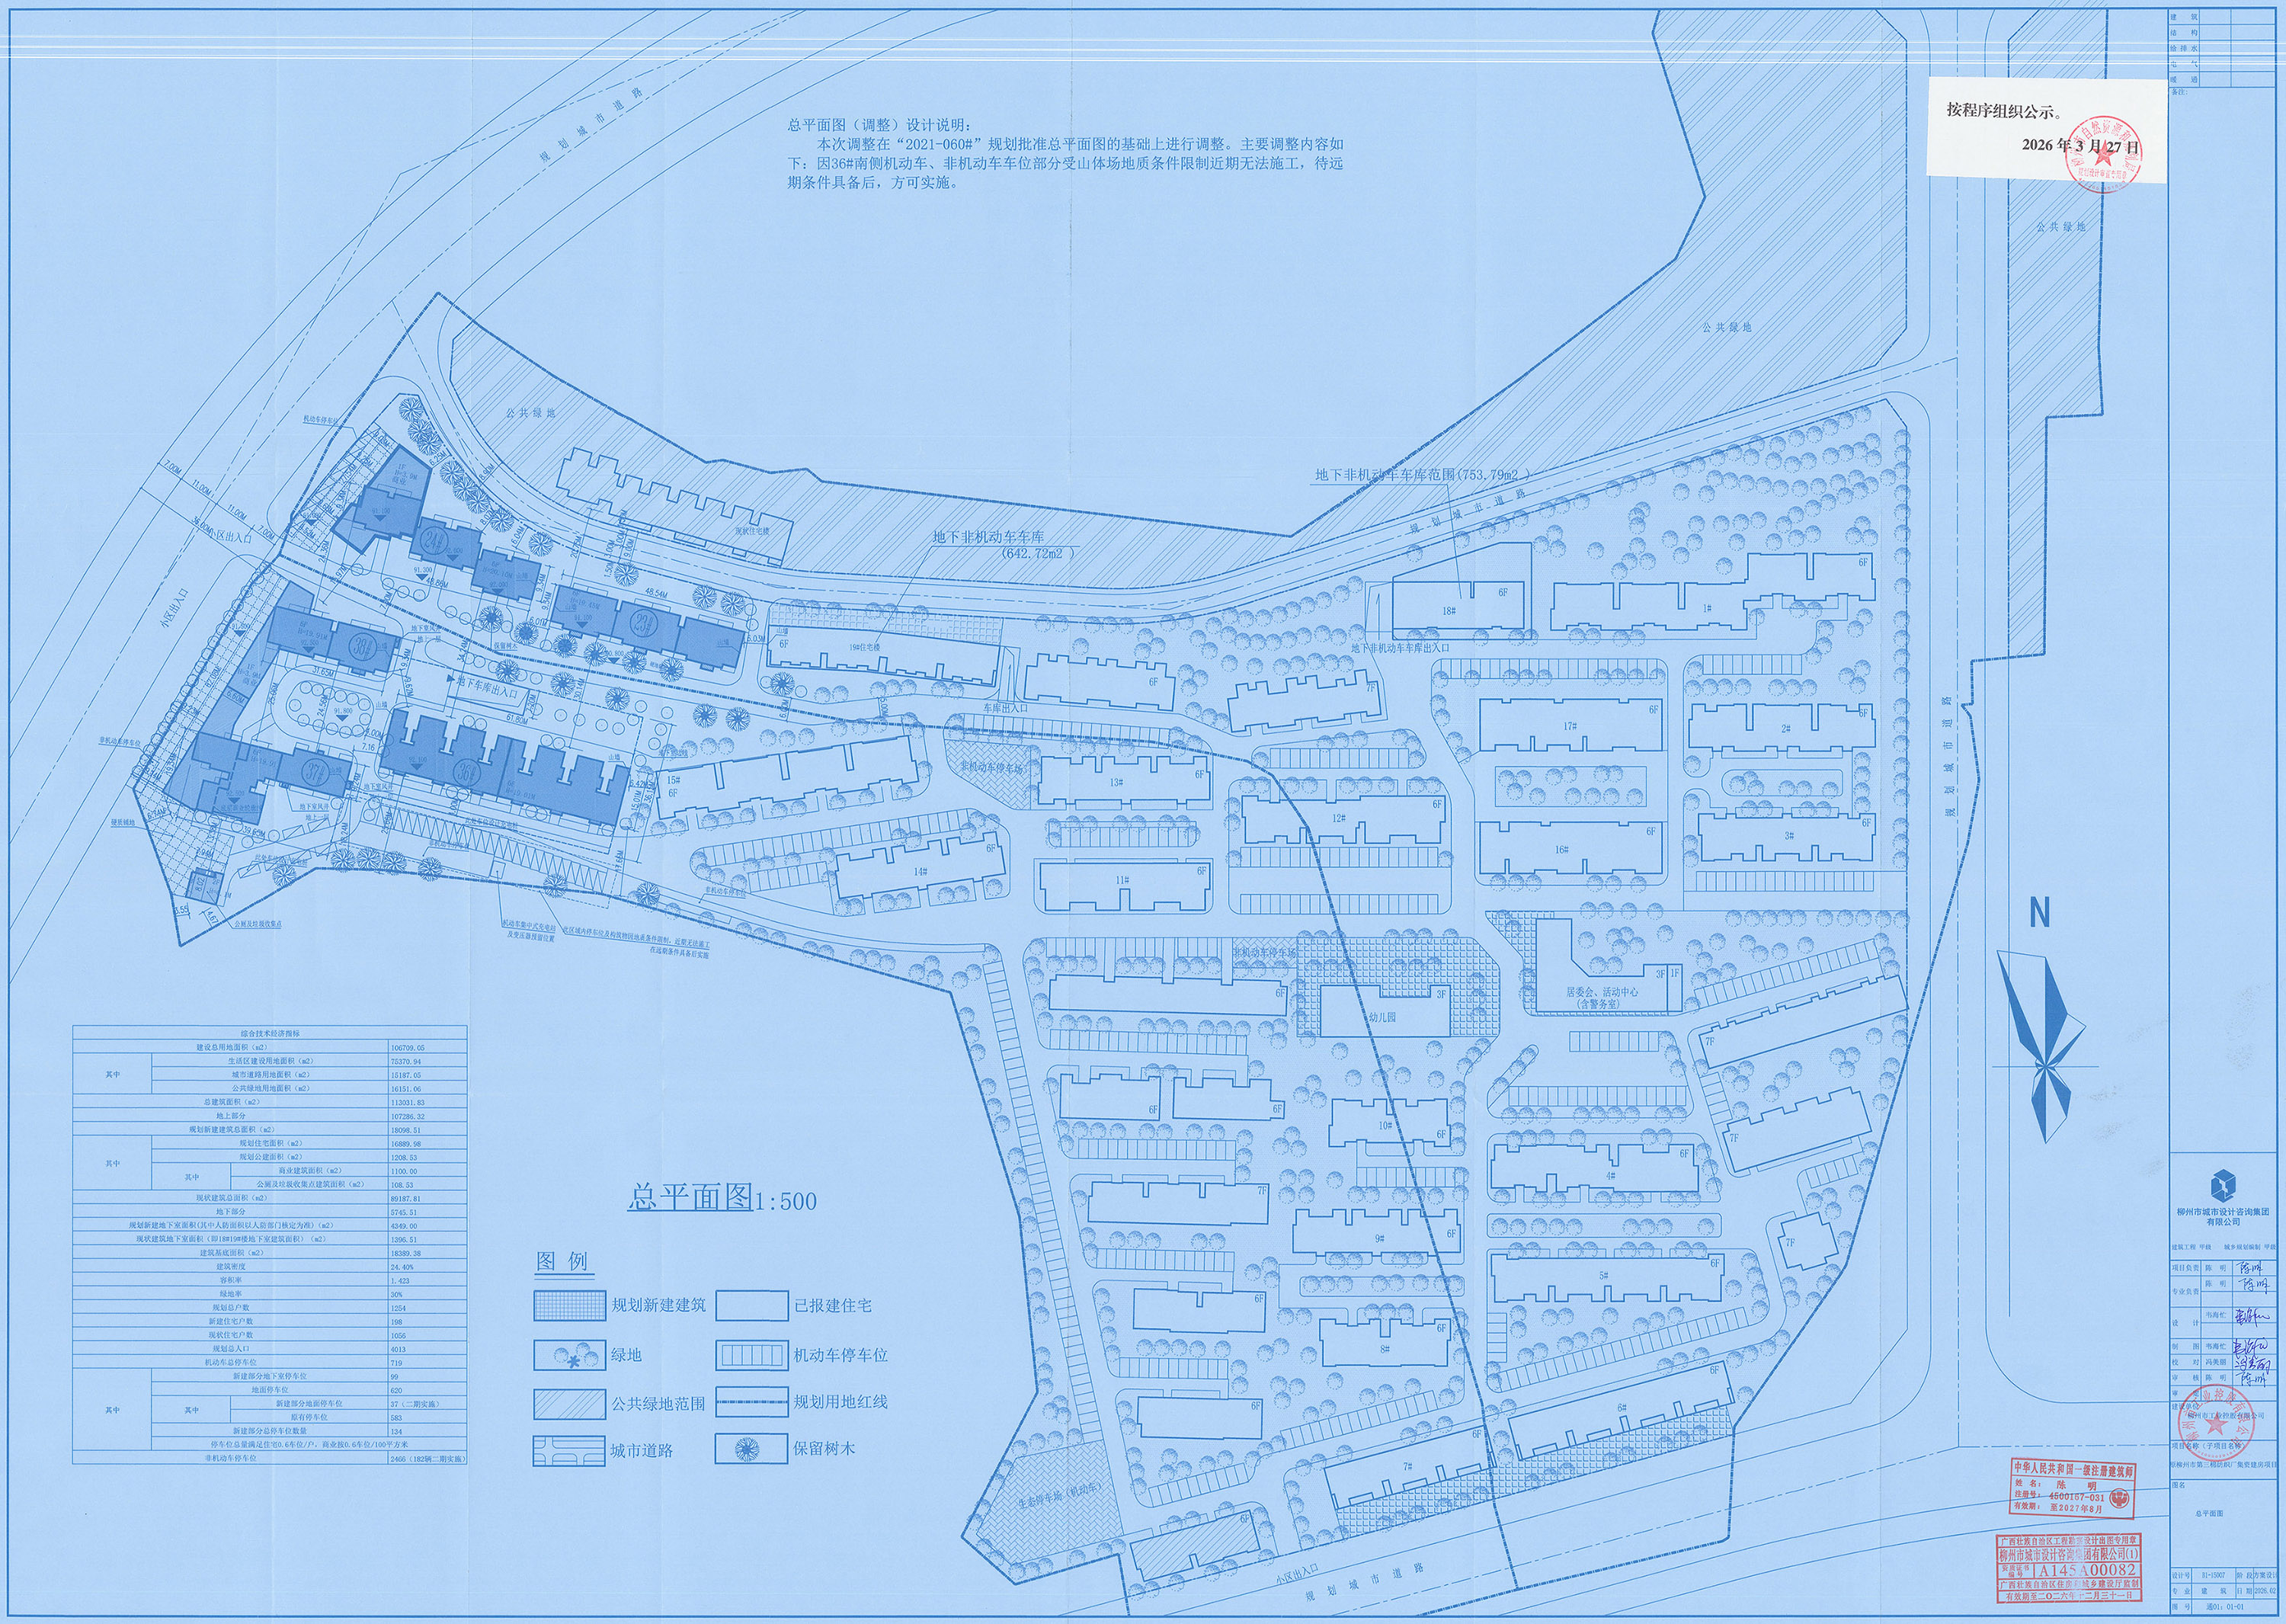Click the 图例 legend heading

click(x=562, y=1261)
